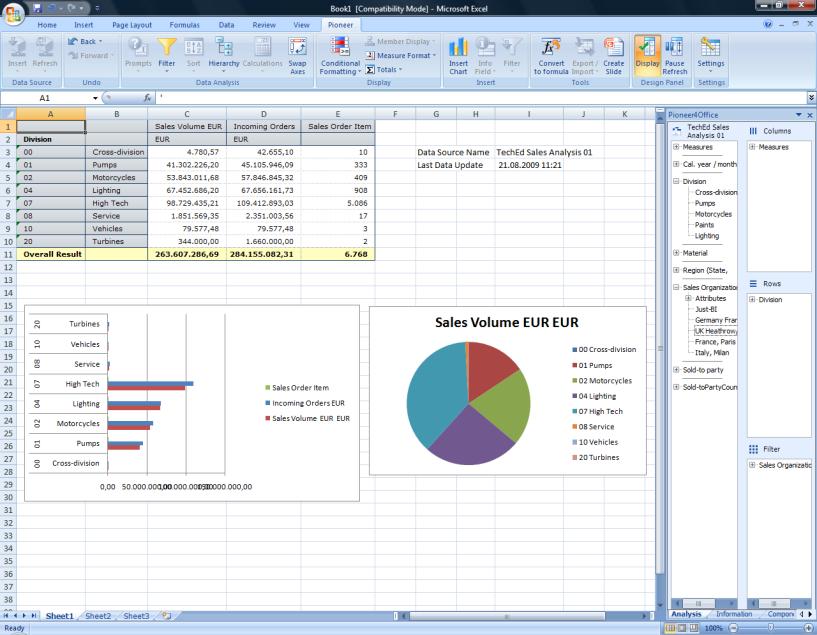The image size is (817, 635).
Task: Expand the Measures node in analysis tree
Action: 676,147
